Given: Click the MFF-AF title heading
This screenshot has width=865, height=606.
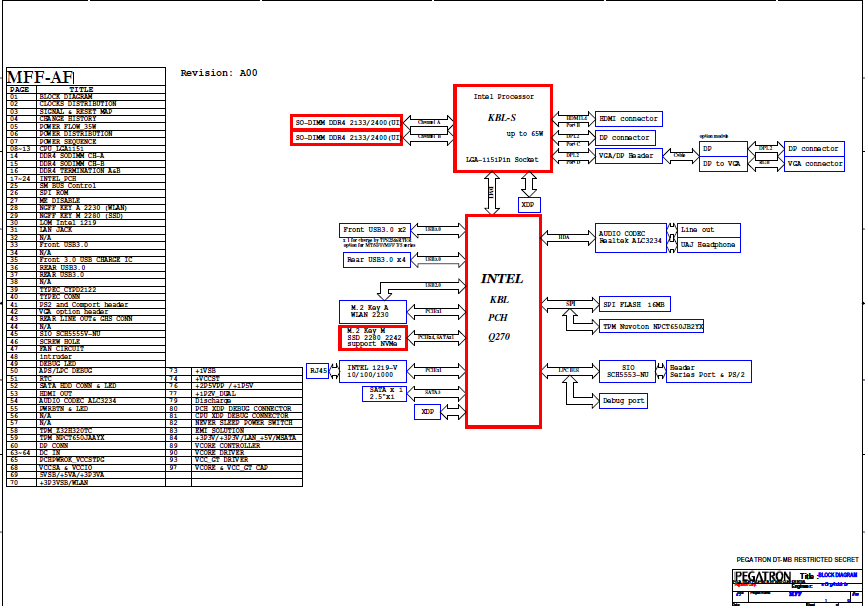Looking at the screenshot, I should coord(41,78).
